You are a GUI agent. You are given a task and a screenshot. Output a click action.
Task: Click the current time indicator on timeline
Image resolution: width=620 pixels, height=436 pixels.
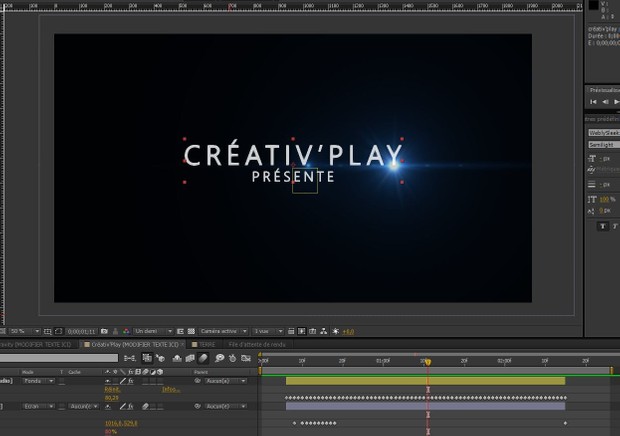click(x=428, y=362)
